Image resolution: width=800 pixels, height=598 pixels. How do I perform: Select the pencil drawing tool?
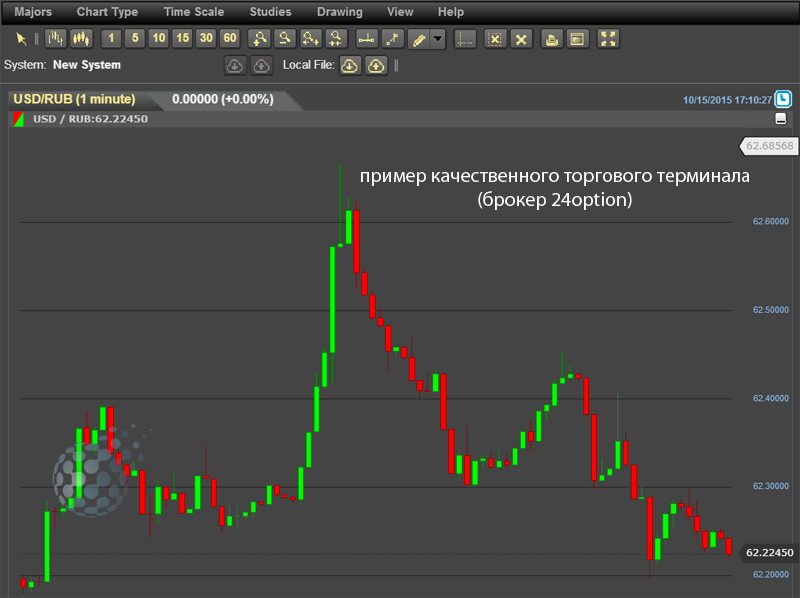click(x=419, y=39)
